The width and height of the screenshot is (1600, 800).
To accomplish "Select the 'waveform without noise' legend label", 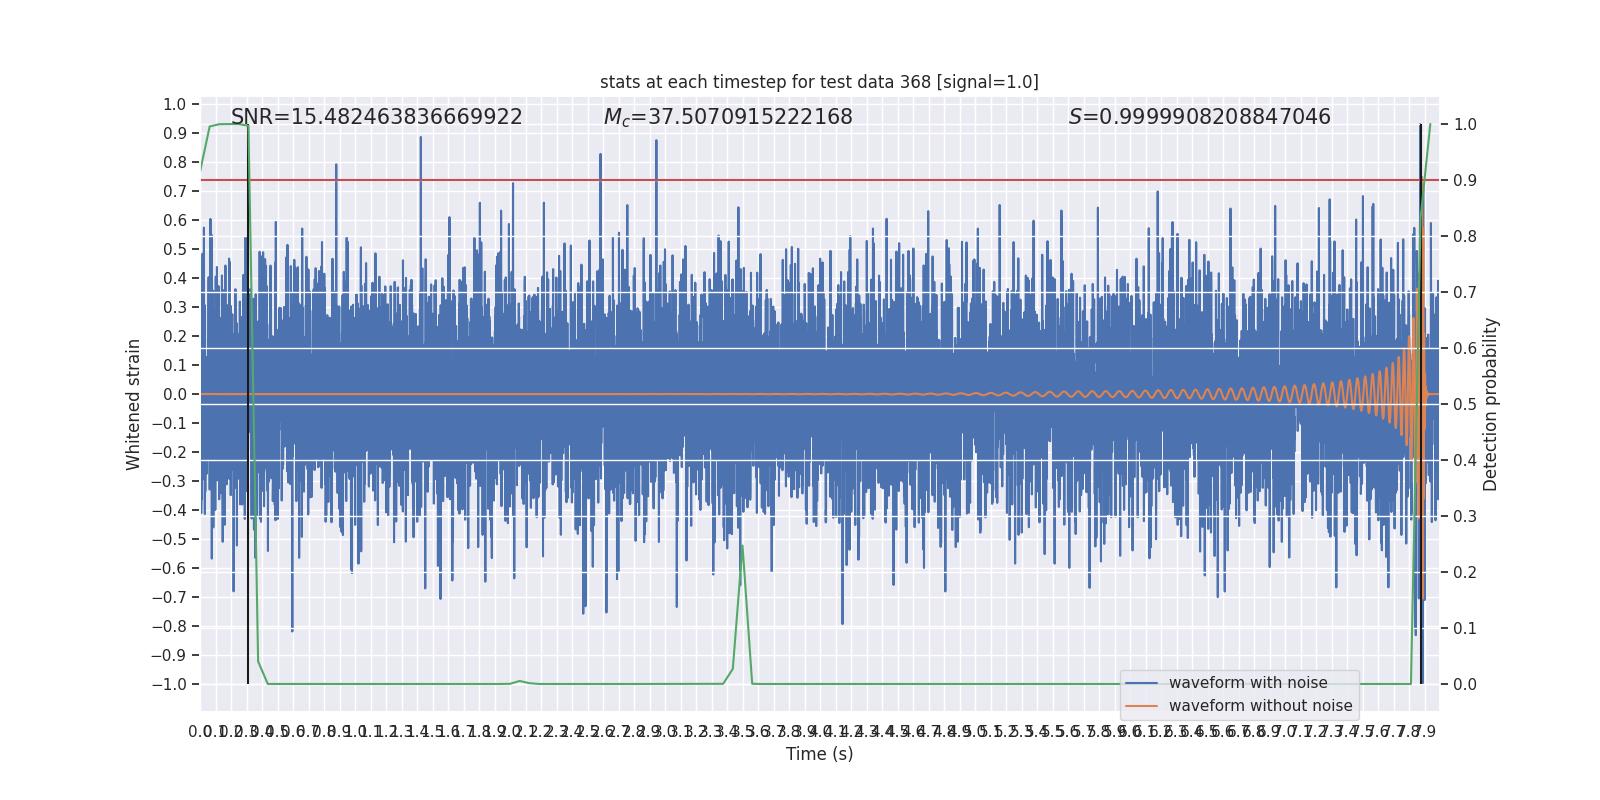I will pos(1260,706).
